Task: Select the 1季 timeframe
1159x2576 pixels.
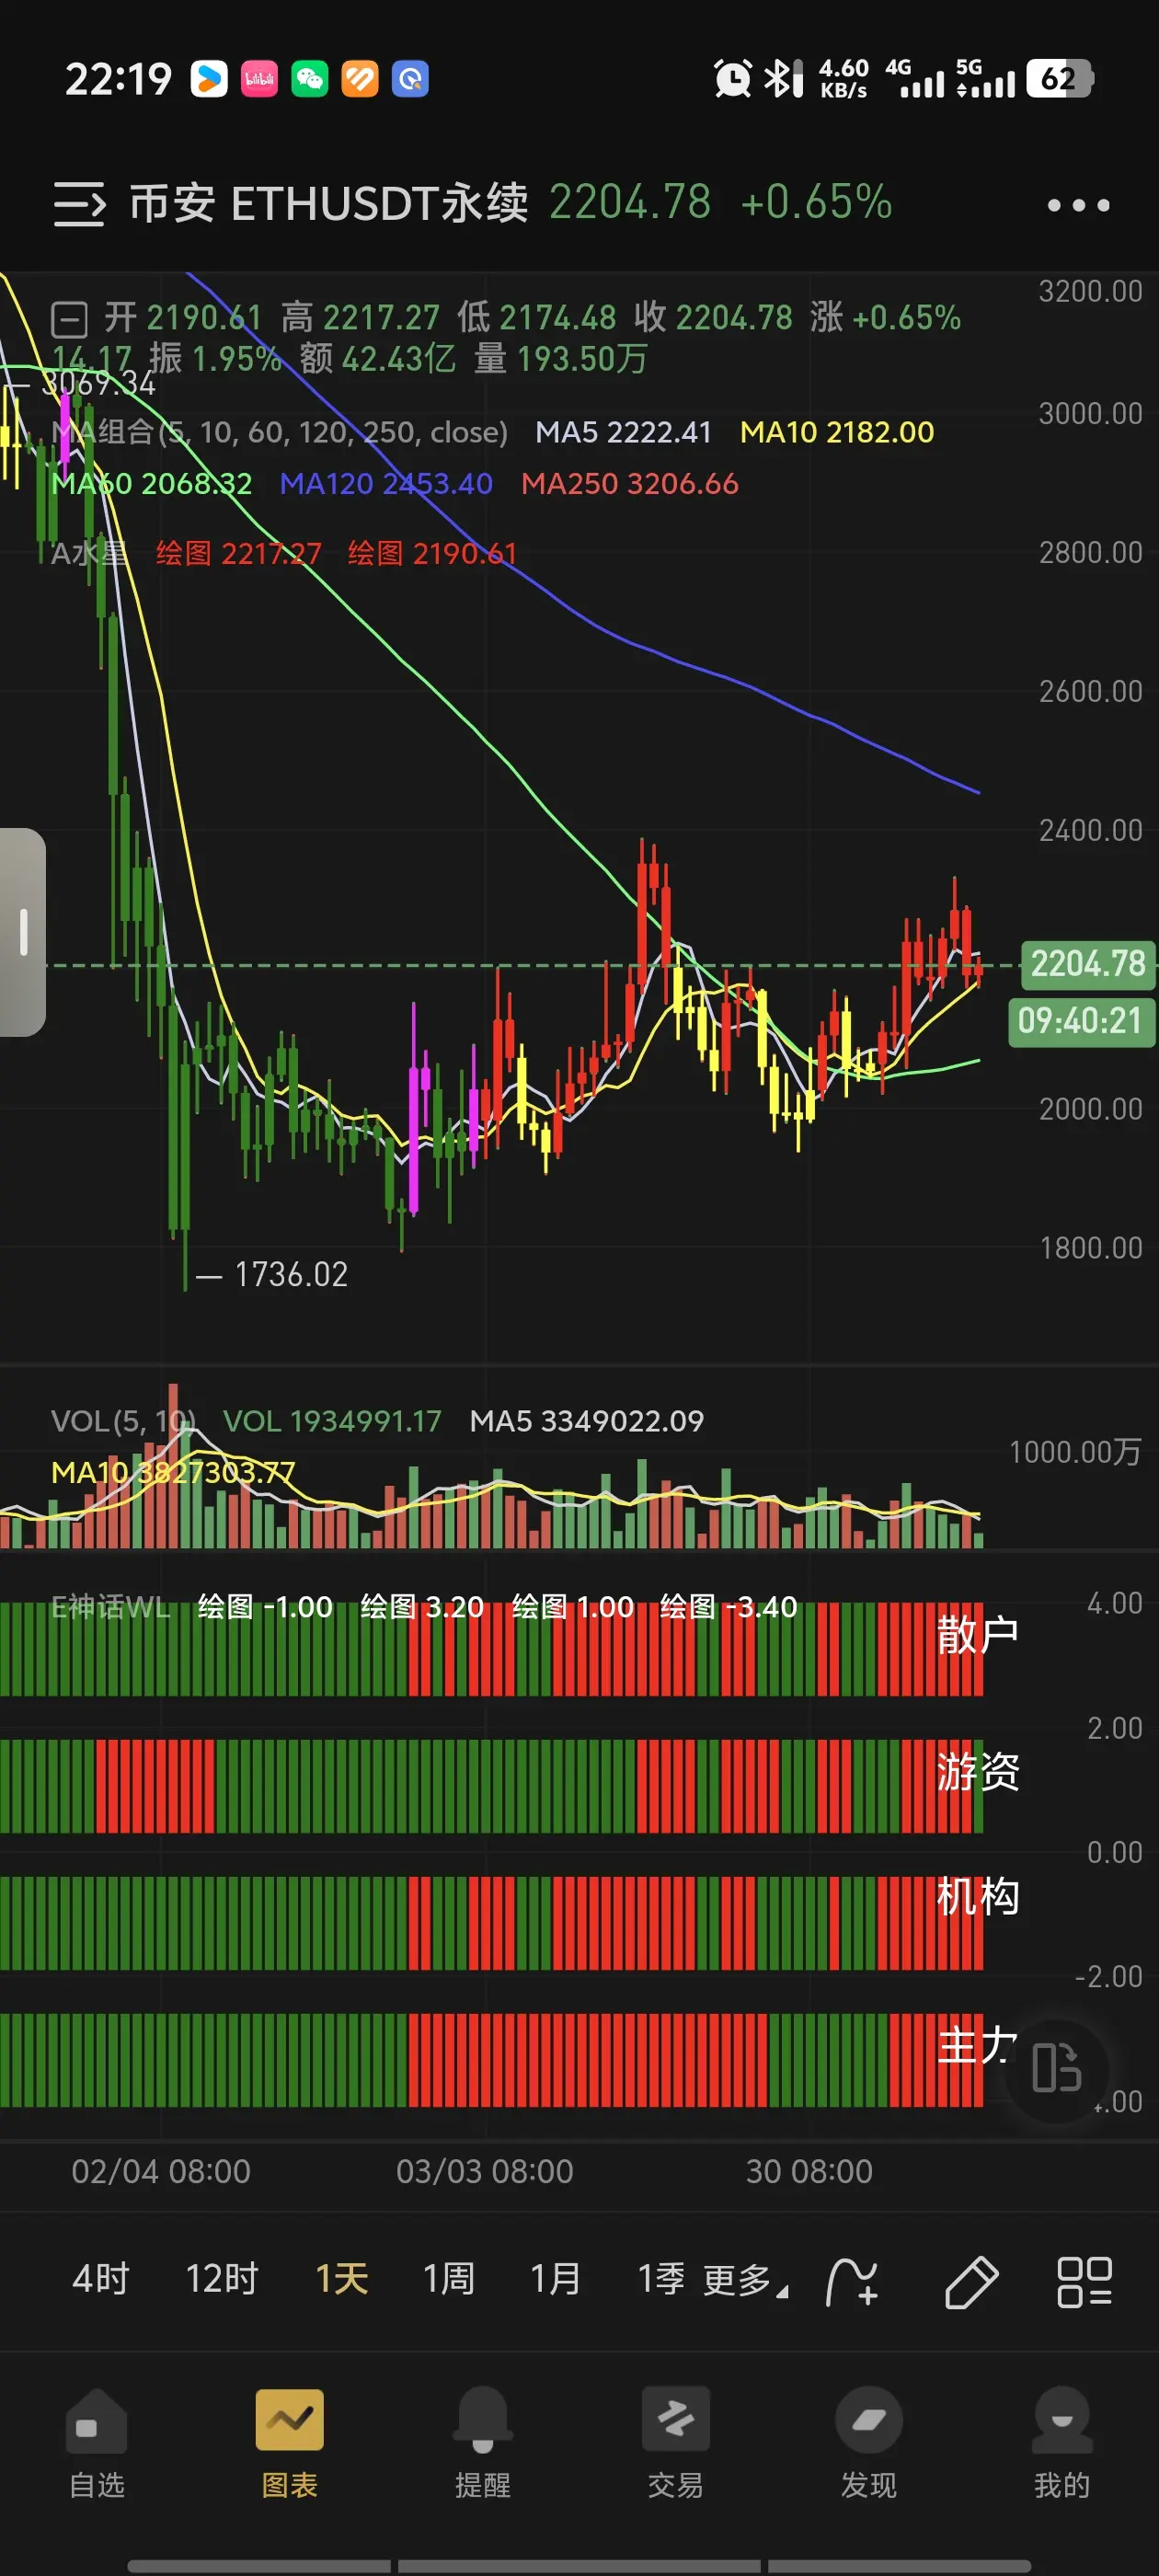Action: coord(661,2279)
